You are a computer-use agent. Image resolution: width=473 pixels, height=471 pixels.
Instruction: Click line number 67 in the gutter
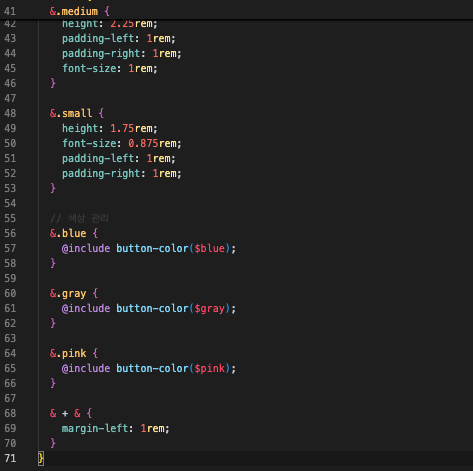[10, 398]
